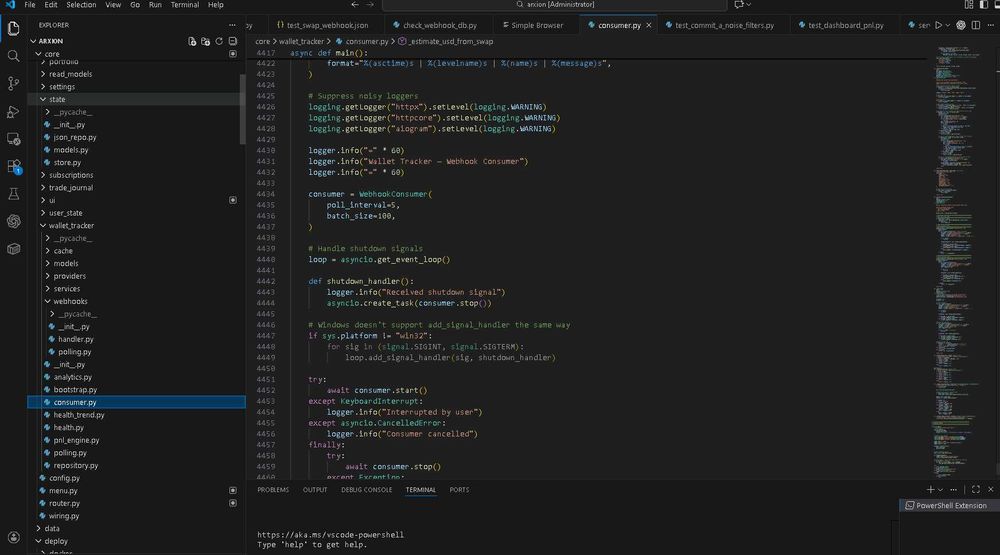Click wallet_tracker in the breadcrumb
The width and height of the screenshot is (1000, 555).
pos(302,41)
